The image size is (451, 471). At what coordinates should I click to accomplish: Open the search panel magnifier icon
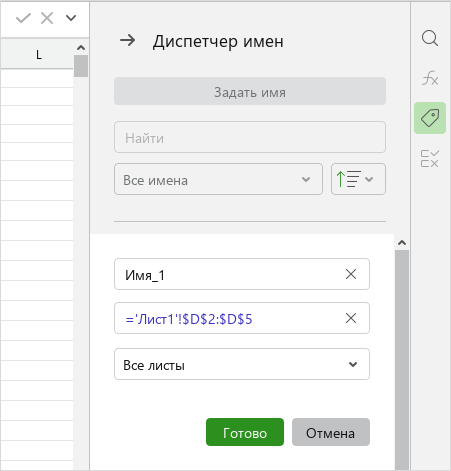430,38
